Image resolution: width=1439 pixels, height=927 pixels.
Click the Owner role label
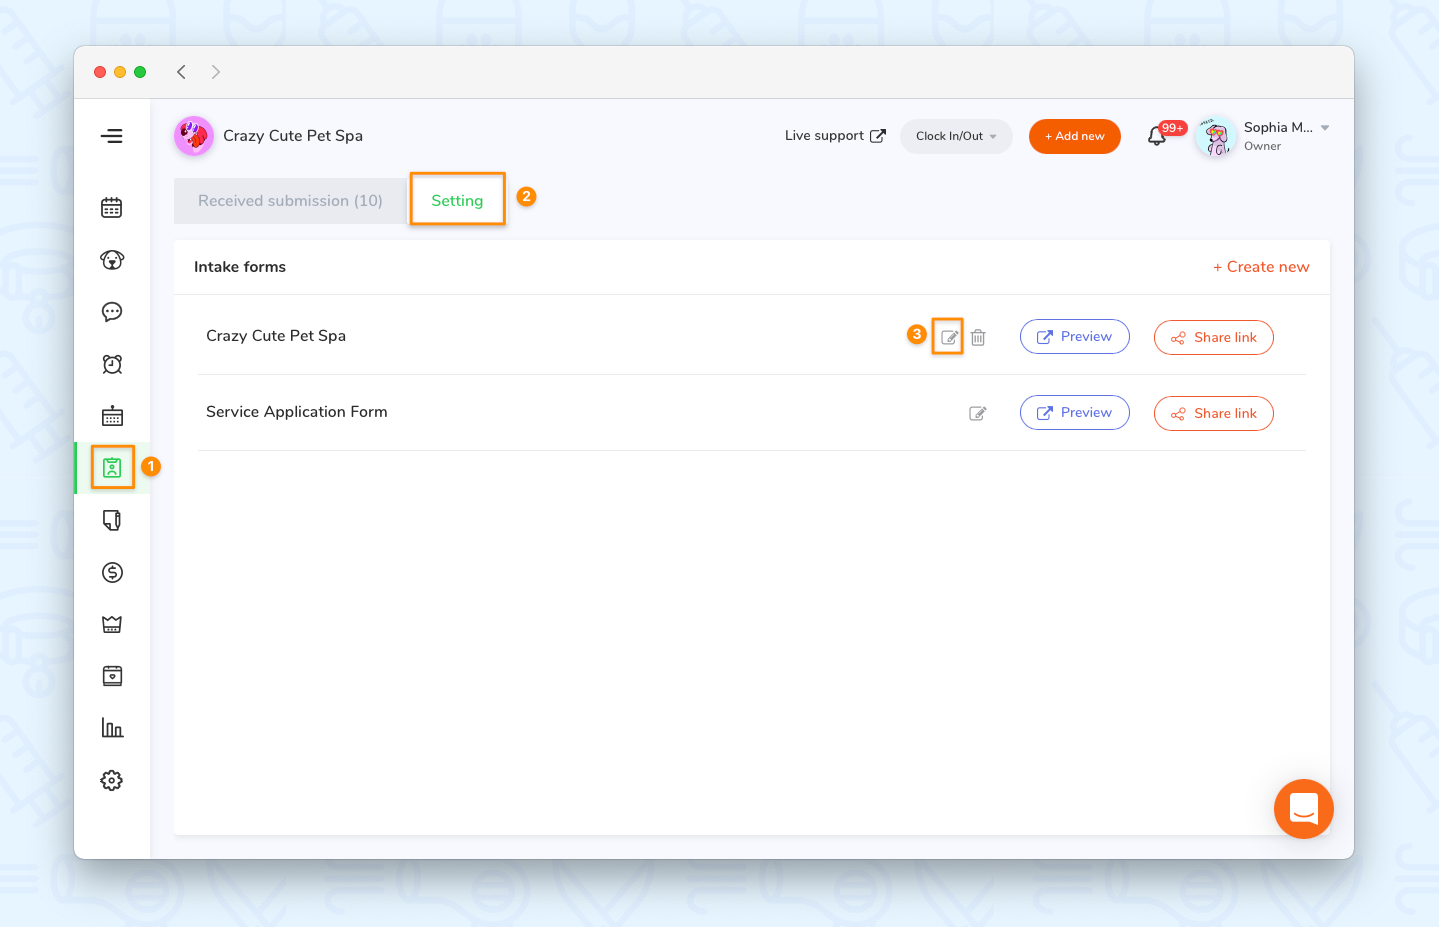click(x=1262, y=146)
